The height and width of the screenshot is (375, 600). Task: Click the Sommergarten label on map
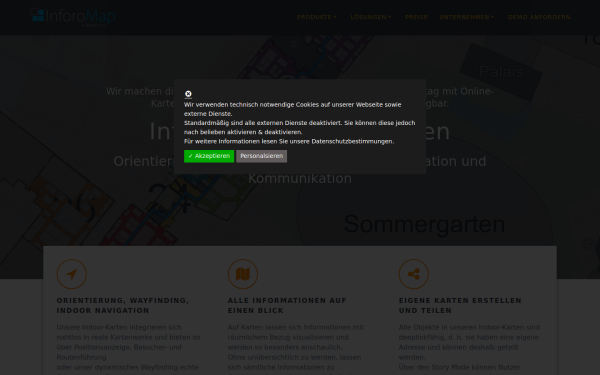click(x=424, y=224)
